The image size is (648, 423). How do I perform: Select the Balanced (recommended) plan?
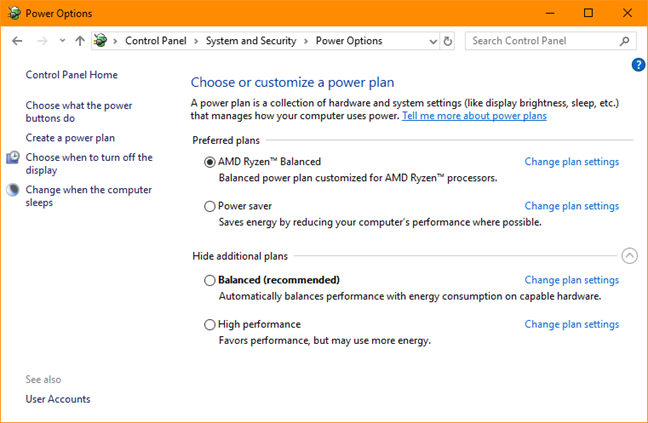pos(210,280)
